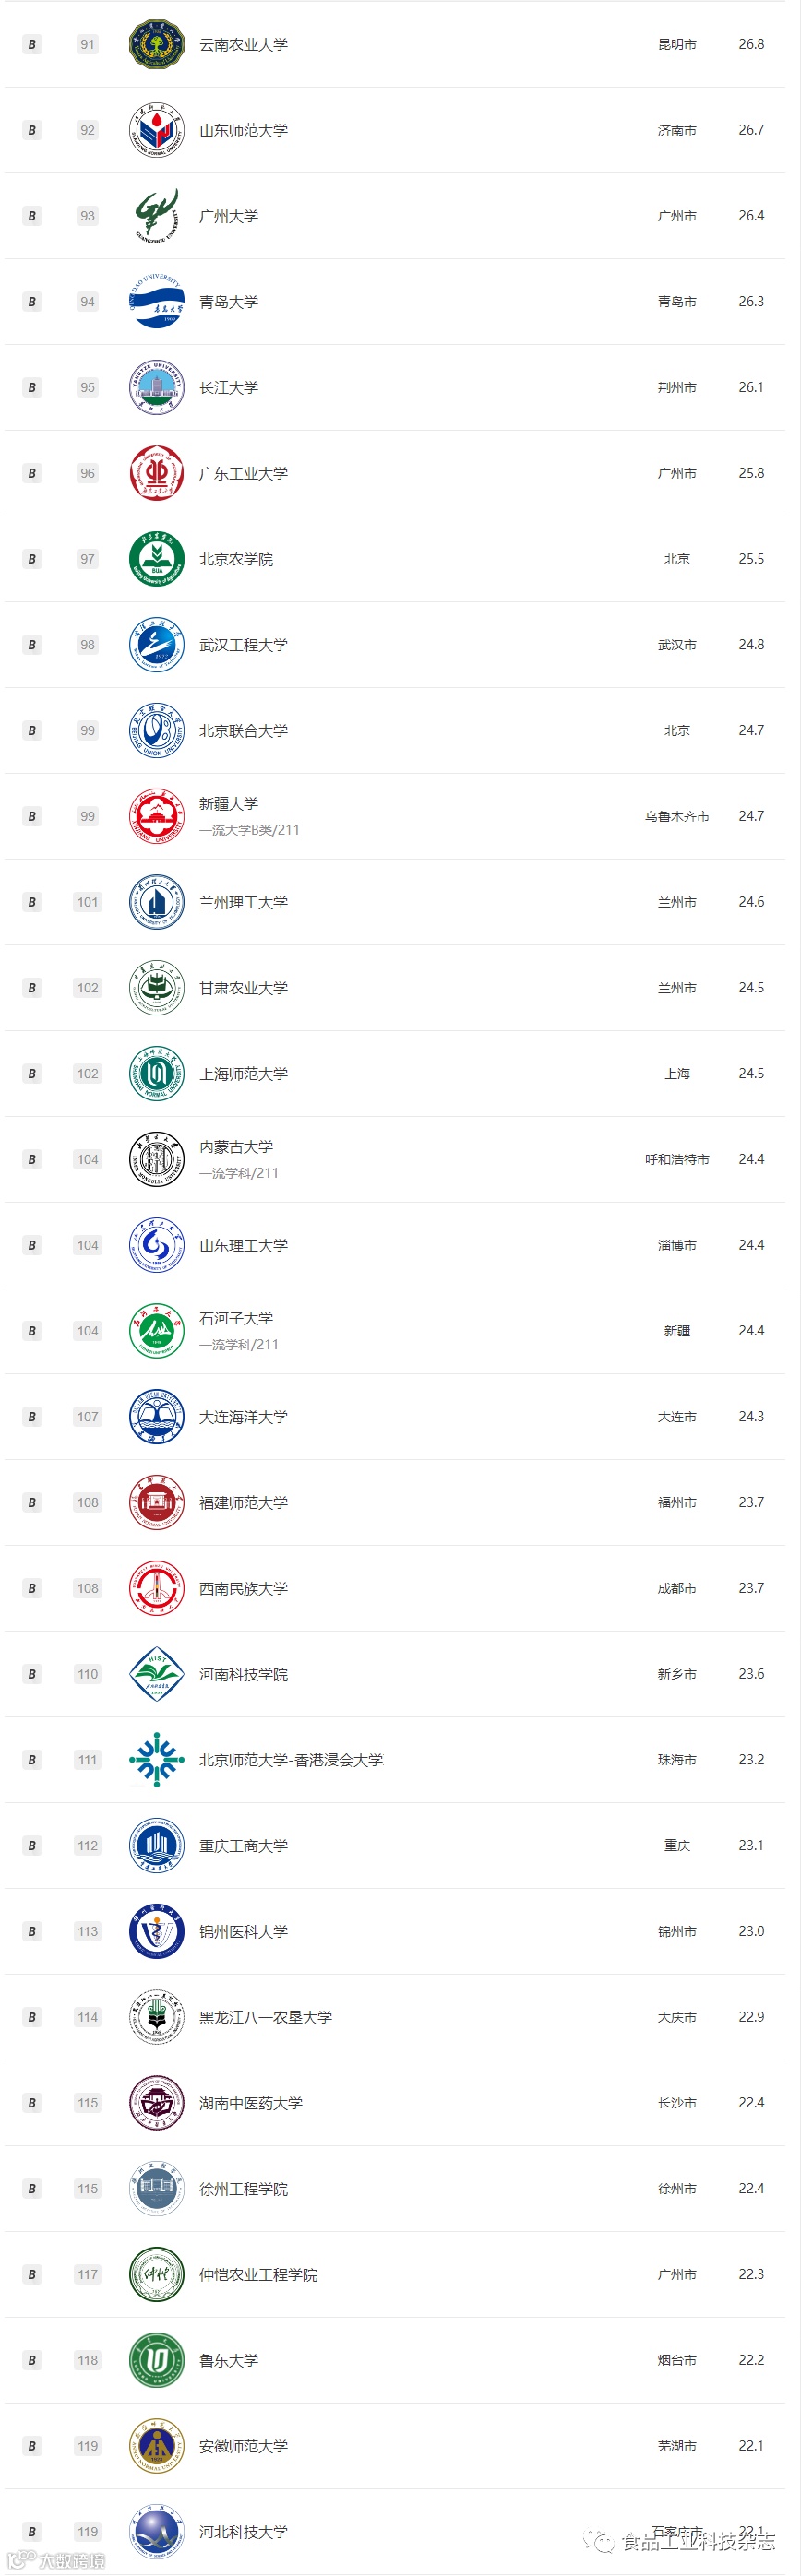Open the 长江大学 entry
Viewport: 801px width, 2576px height.
229,387
